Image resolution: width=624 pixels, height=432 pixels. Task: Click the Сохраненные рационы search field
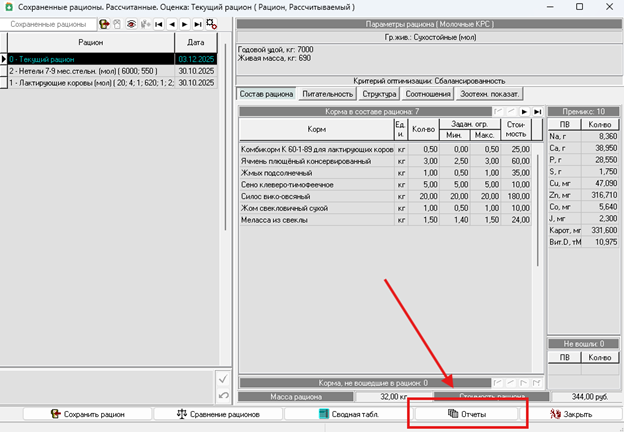(48, 24)
